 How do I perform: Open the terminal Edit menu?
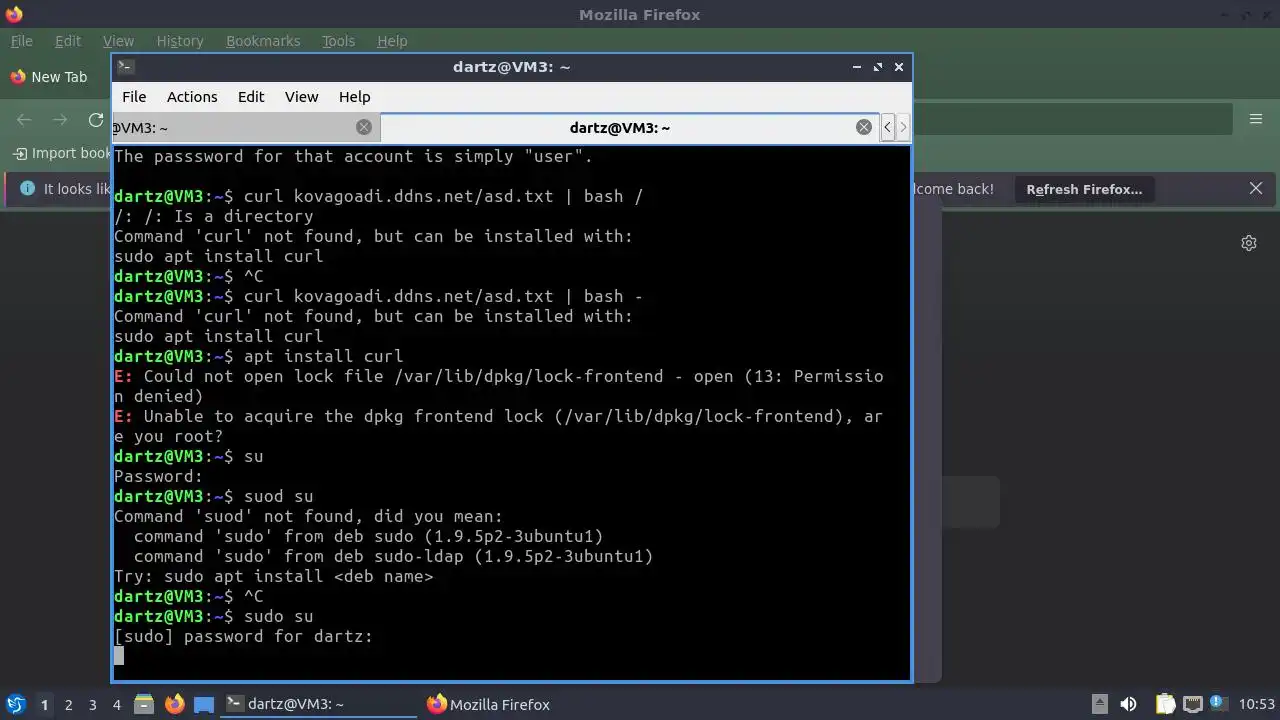251,97
